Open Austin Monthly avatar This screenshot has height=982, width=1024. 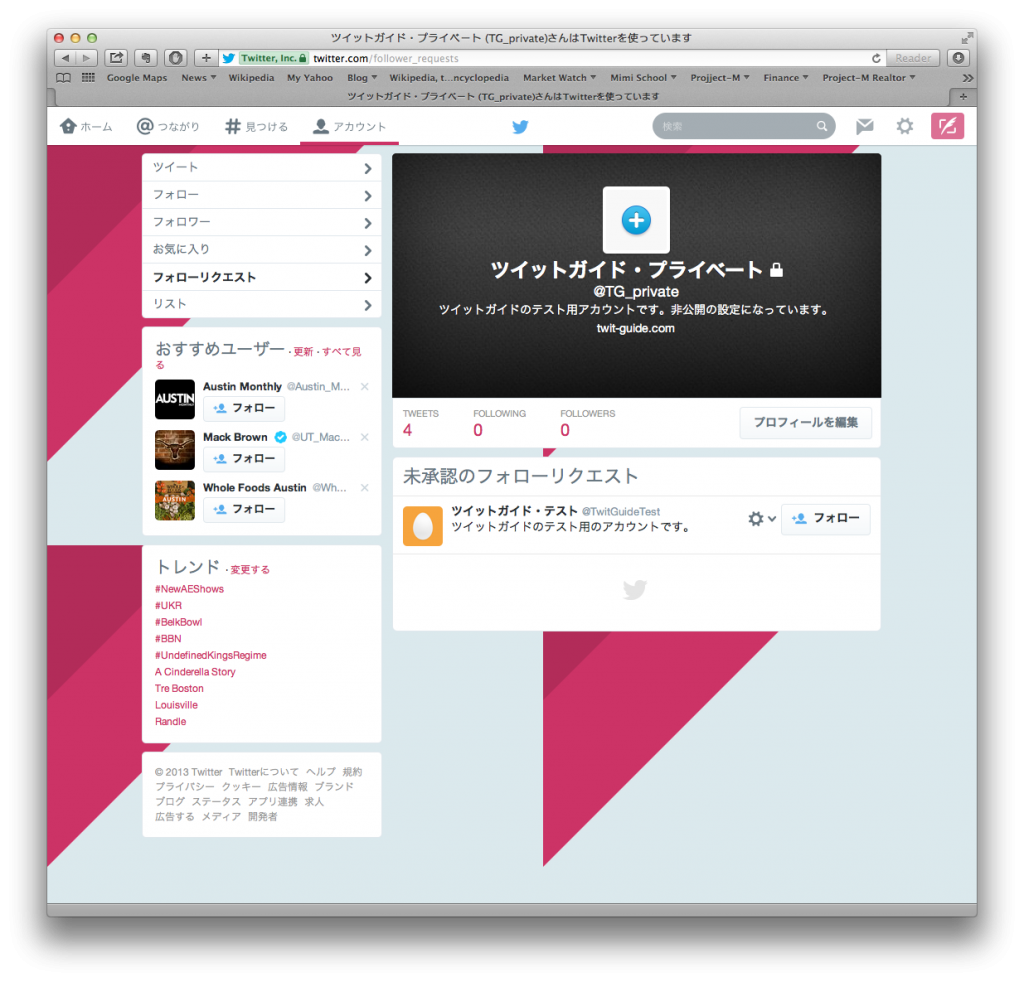(x=174, y=399)
